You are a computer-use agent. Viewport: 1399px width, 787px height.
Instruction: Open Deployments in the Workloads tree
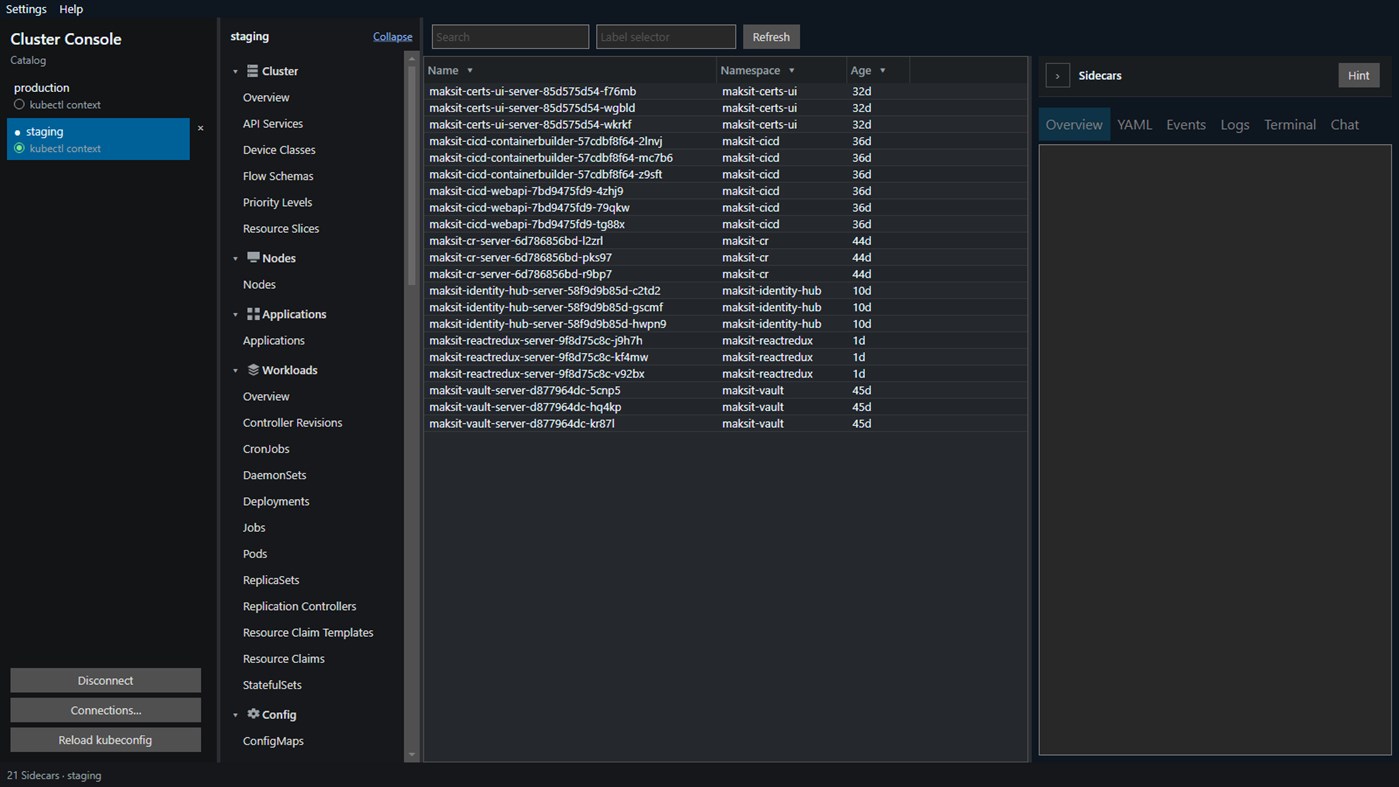point(276,502)
